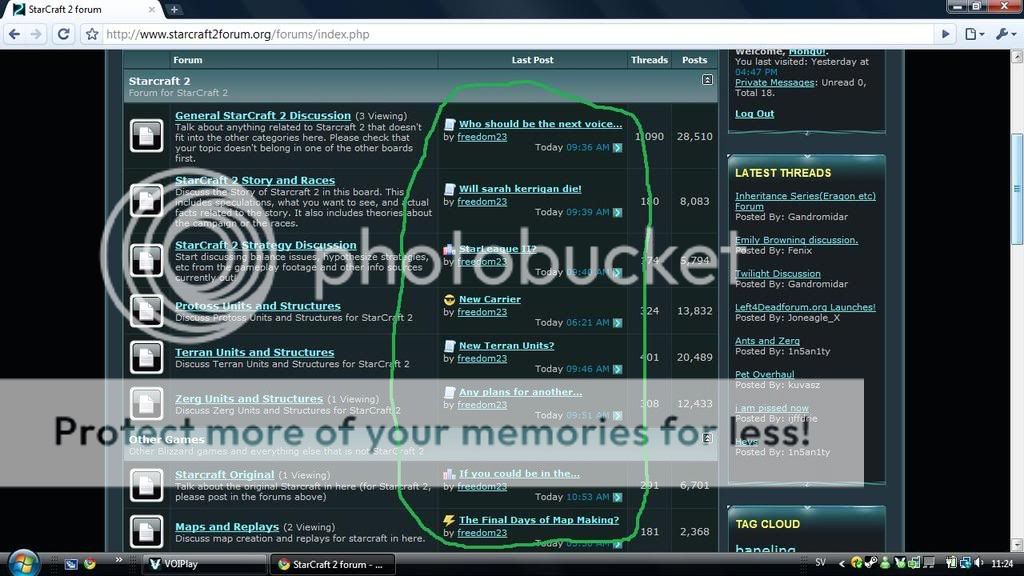Open the Terran Units and Structures forum
Image resolution: width=1024 pixels, height=576 pixels.
(254, 352)
